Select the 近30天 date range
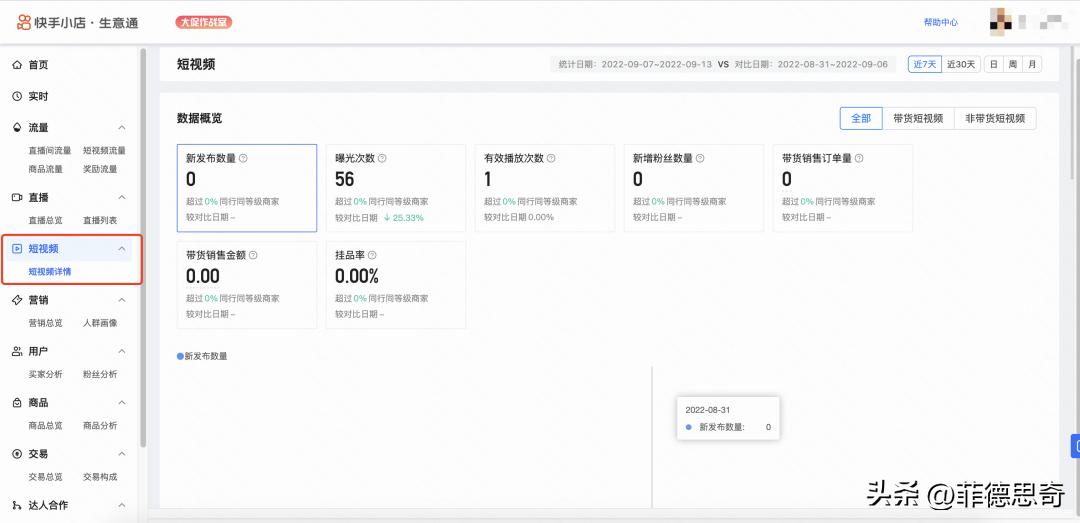This screenshot has width=1080, height=523. [961, 65]
